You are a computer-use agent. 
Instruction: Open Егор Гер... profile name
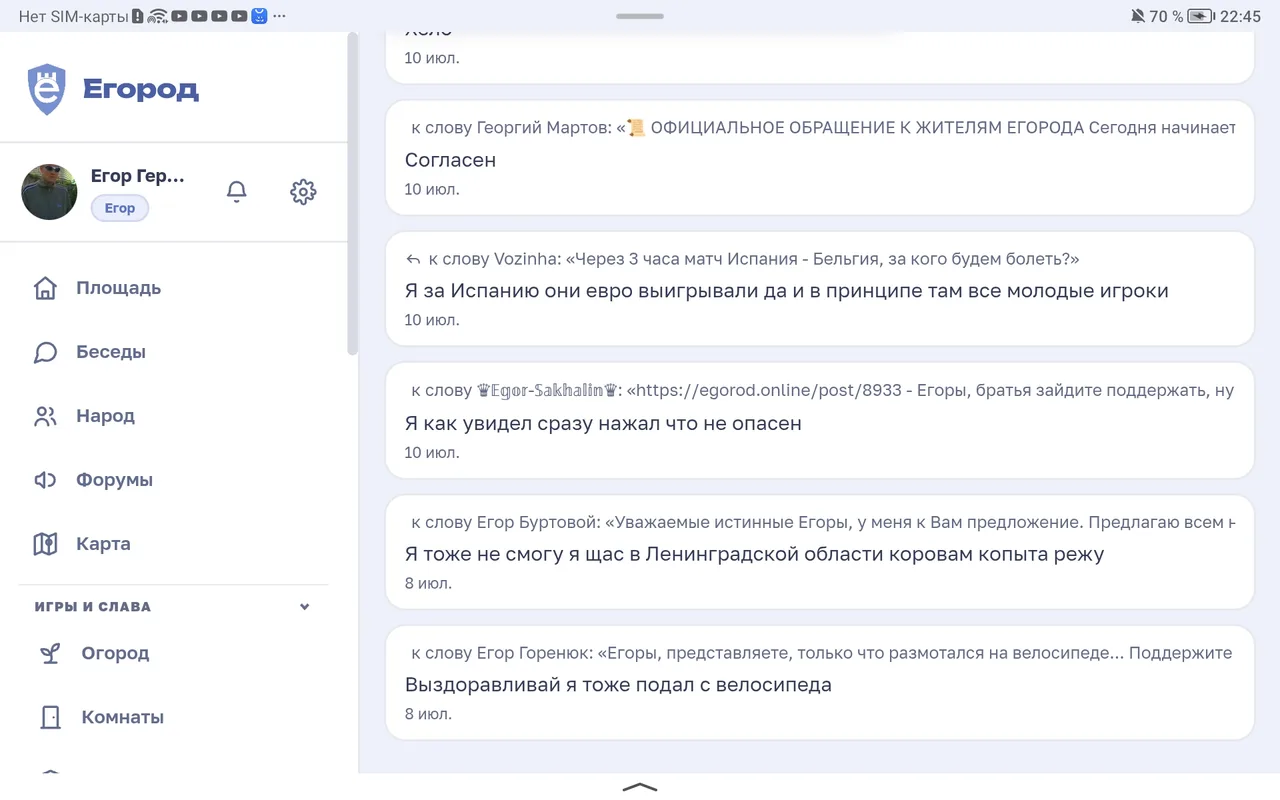click(x=137, y=176)
